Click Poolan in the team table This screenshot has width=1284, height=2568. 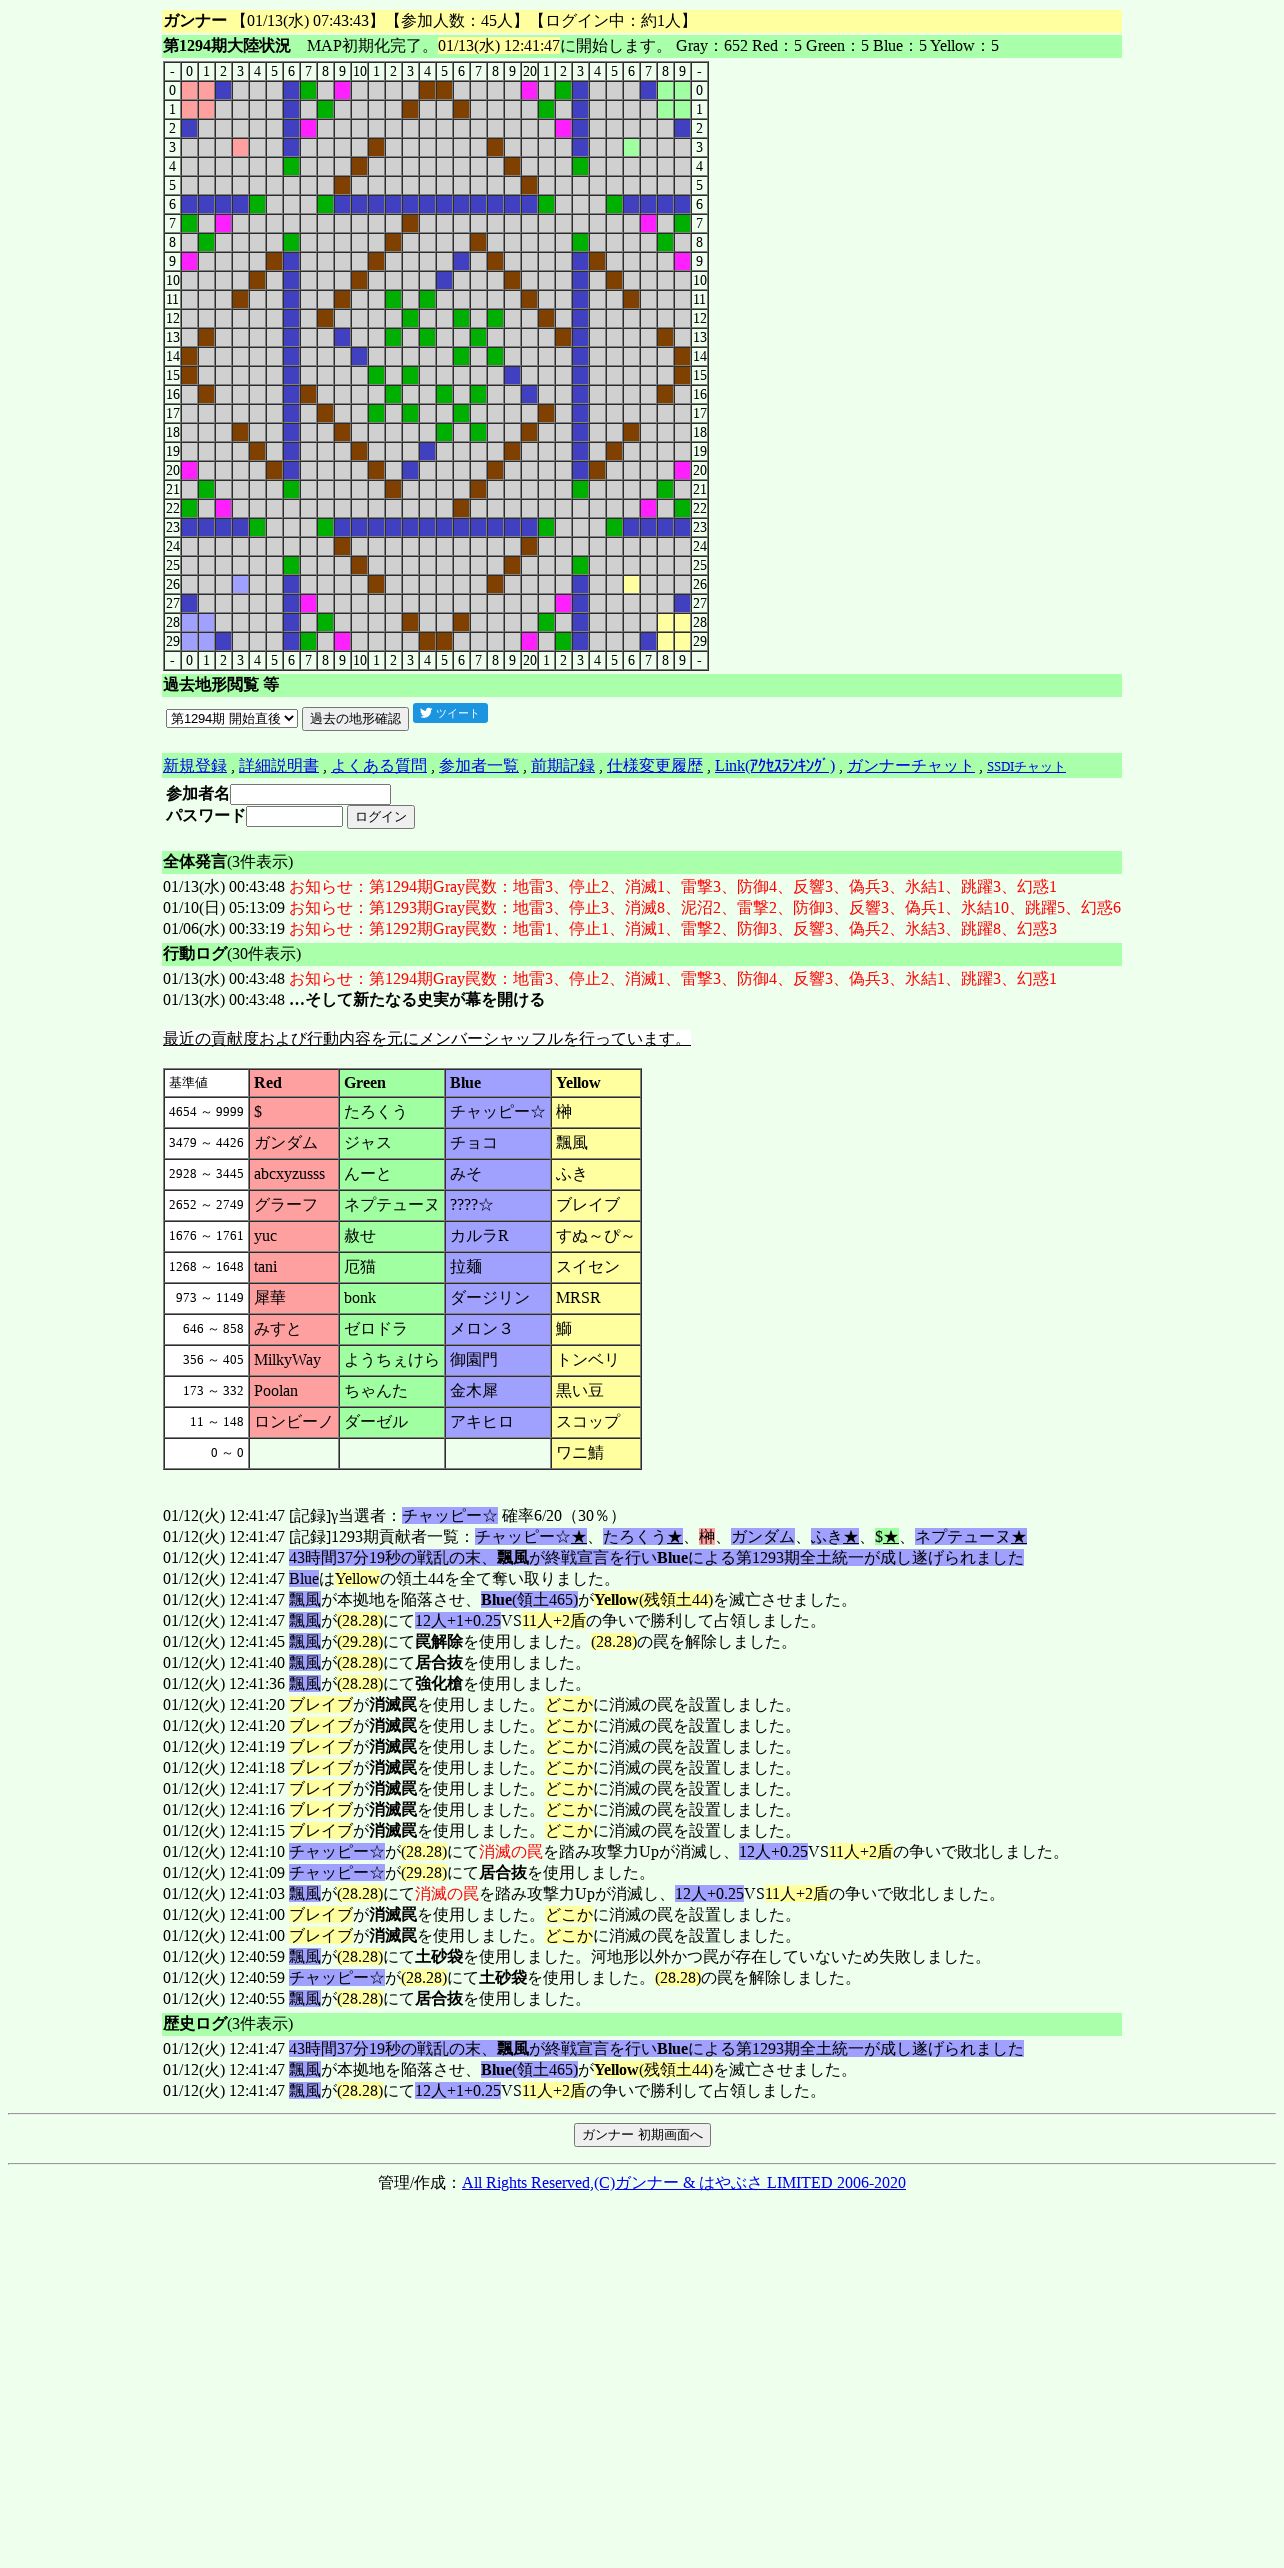tap(294, 1391)
